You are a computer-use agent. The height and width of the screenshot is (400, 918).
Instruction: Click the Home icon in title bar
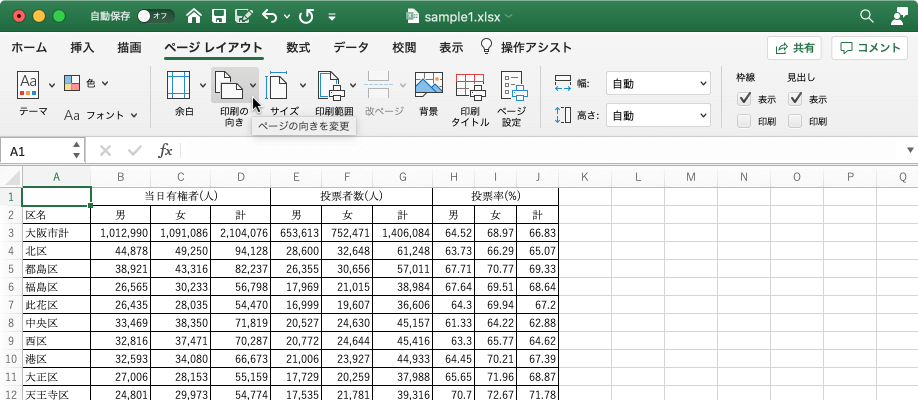click(x=194, y=16)
